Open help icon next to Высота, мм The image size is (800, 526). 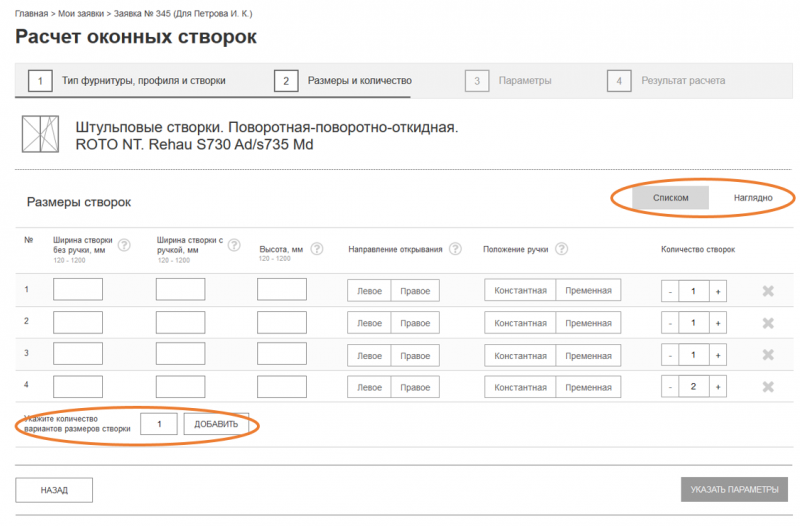[317, 249]
